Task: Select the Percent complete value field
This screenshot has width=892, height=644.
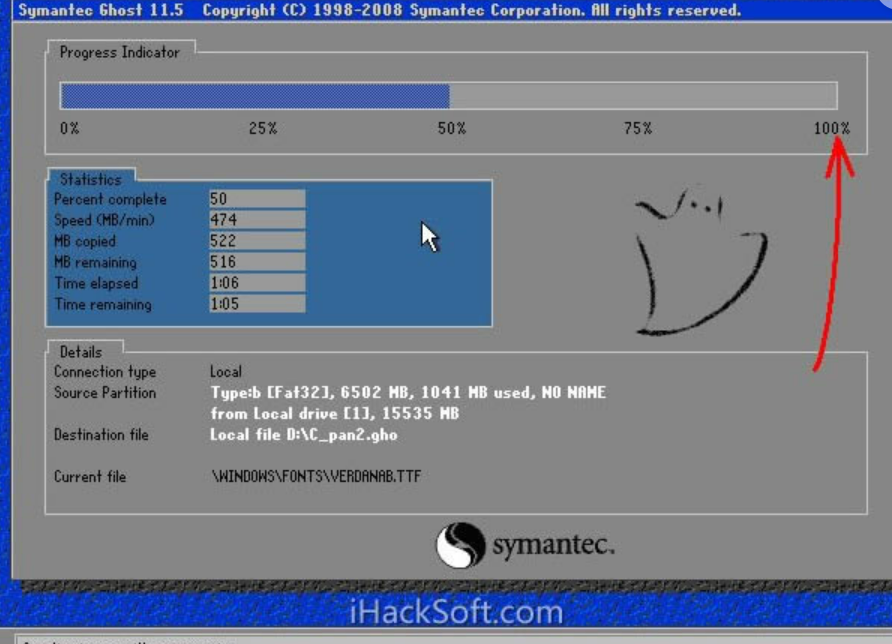Action: [x=256, y=199]
